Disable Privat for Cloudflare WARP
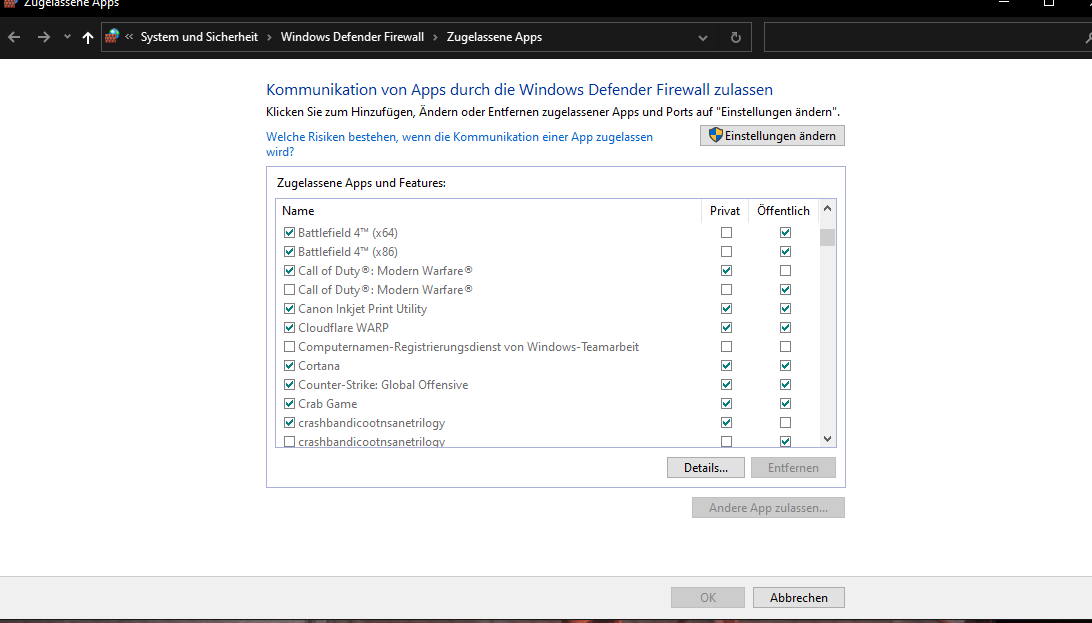1092x623 pixels. 726,327
